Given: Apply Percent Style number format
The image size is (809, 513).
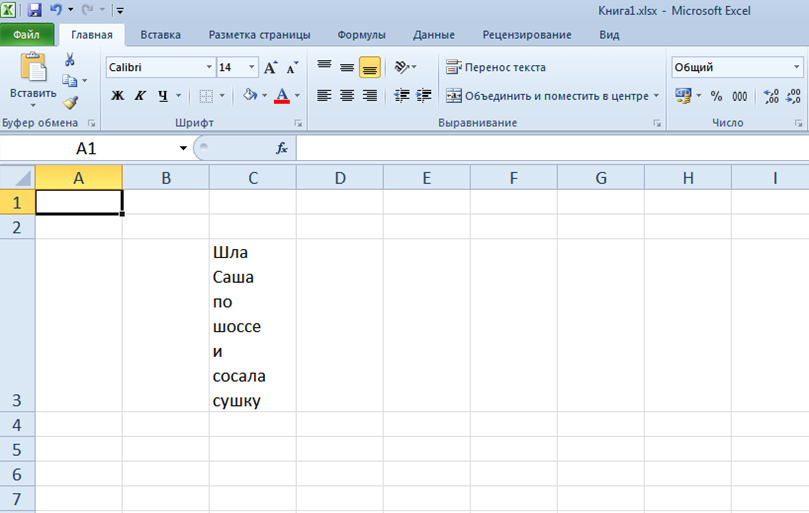Looking at the screenshot, I should tap(716, 96).
